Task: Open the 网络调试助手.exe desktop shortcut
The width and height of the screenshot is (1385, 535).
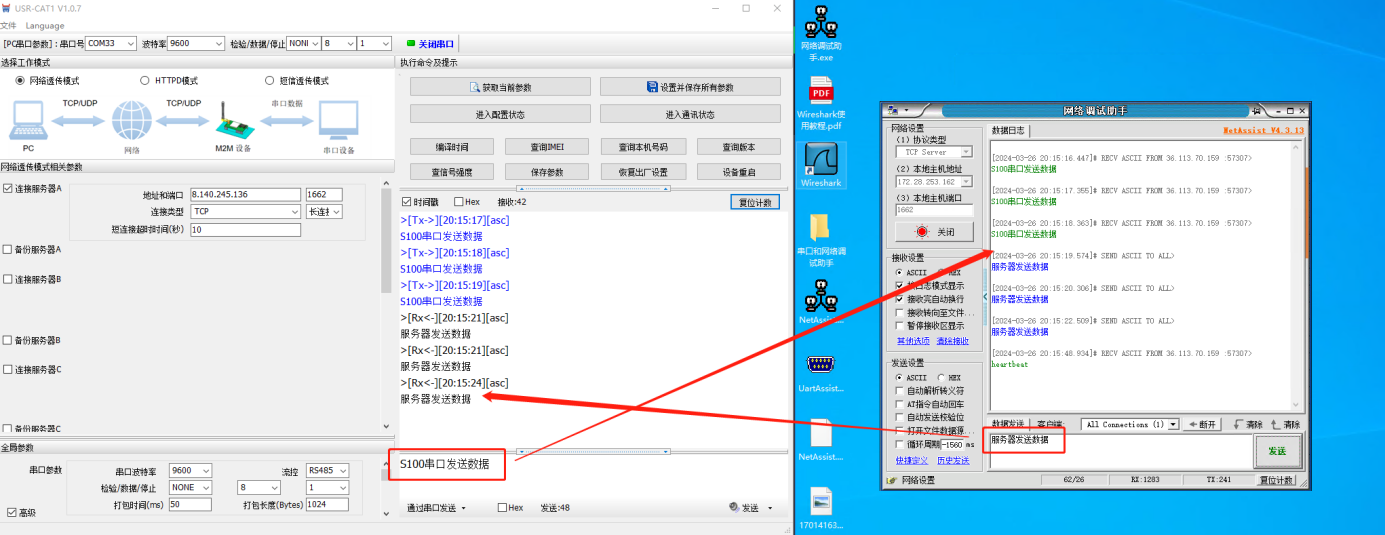Action: click(x=821, y=32)
